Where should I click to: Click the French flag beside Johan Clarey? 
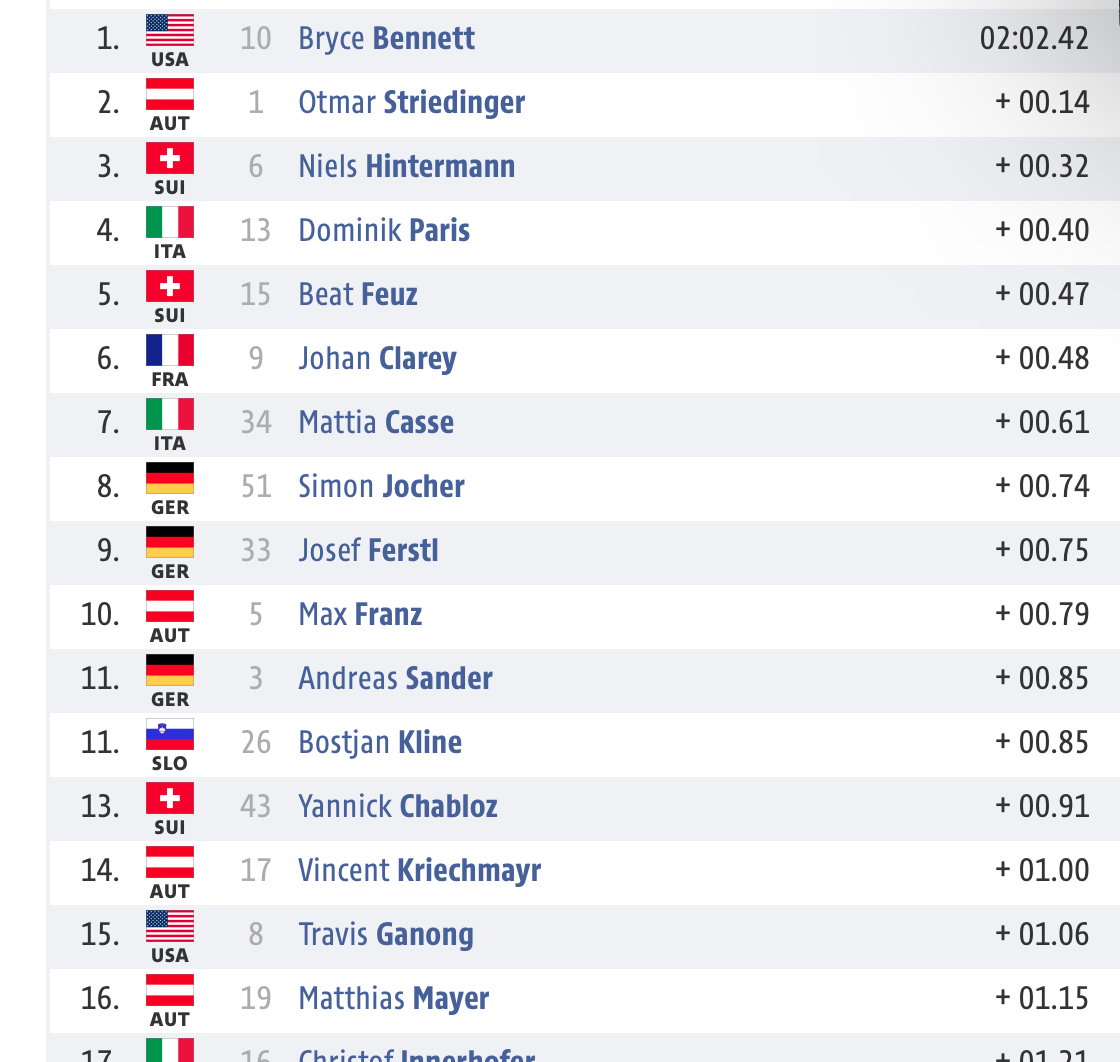(x=170, y=350)
